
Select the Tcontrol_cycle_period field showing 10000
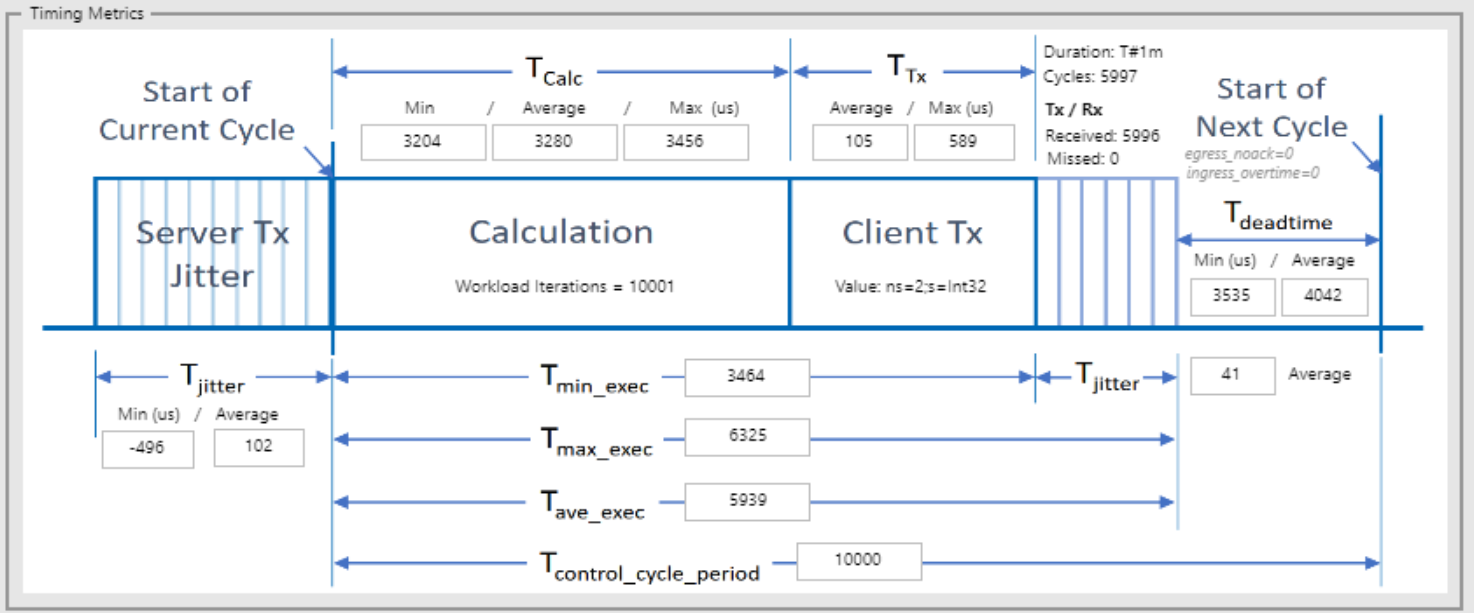[859, 561]
